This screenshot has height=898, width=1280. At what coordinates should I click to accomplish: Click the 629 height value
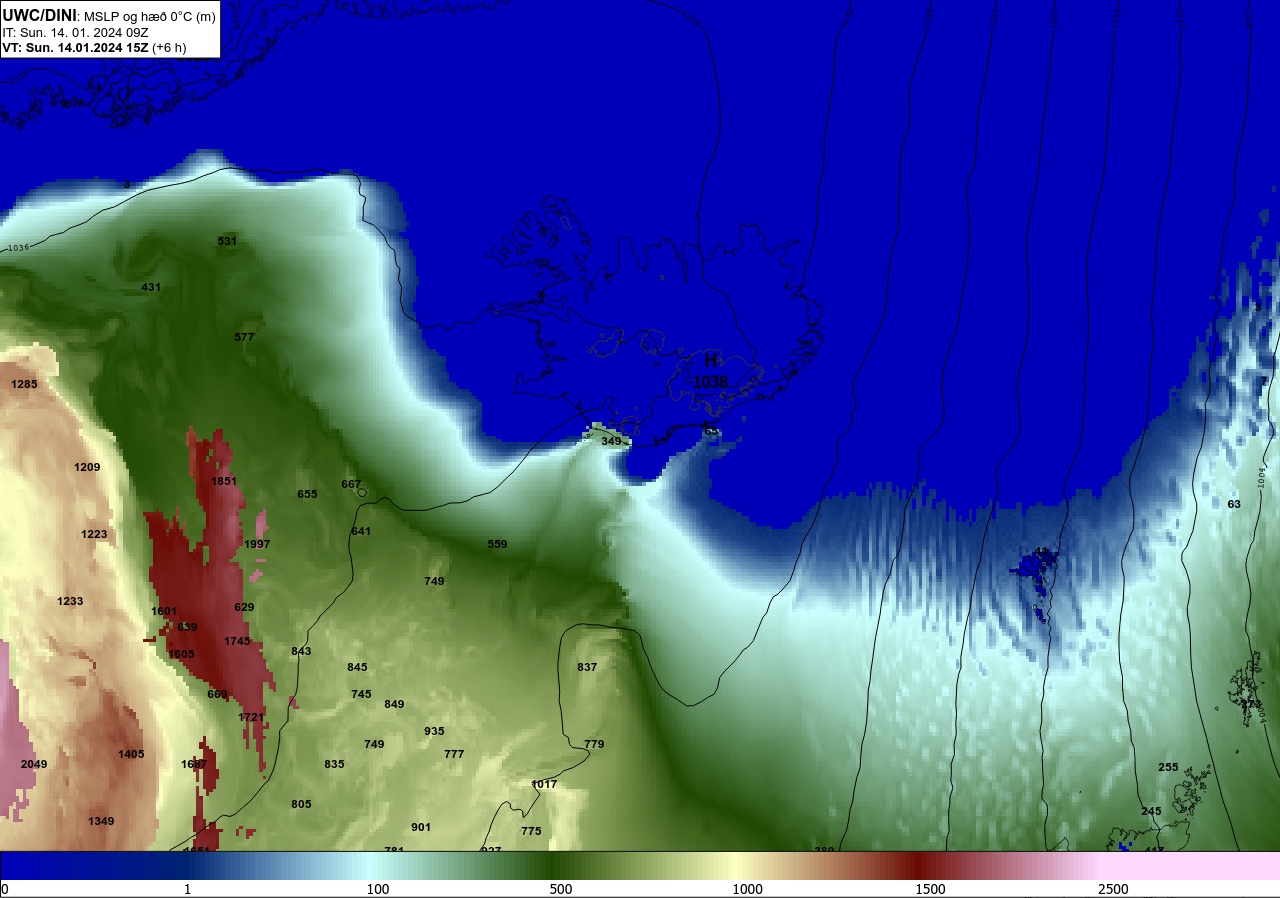tap(244, 607)
